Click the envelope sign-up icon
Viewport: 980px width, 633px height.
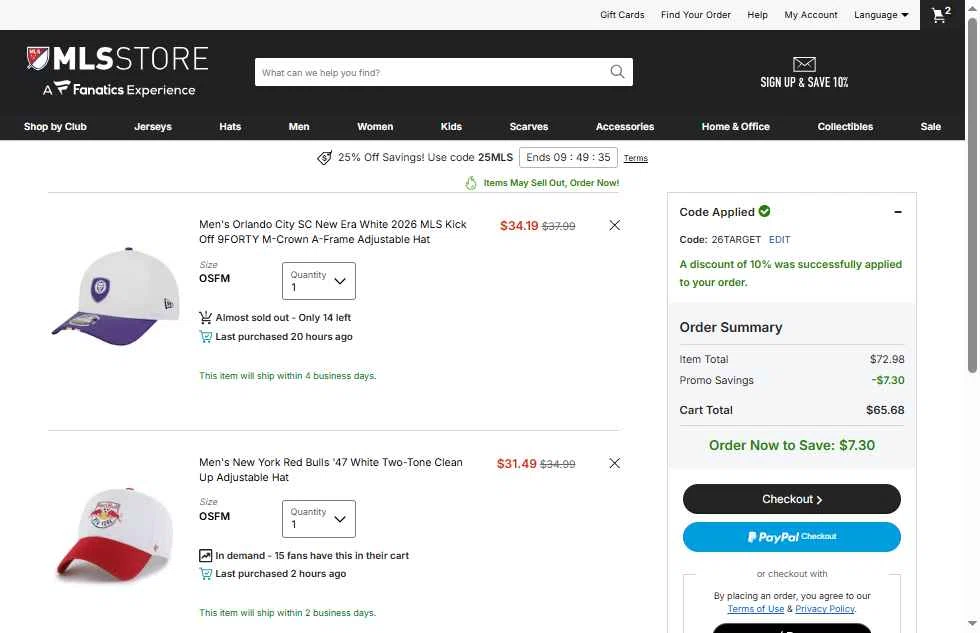tap(804, 64)
